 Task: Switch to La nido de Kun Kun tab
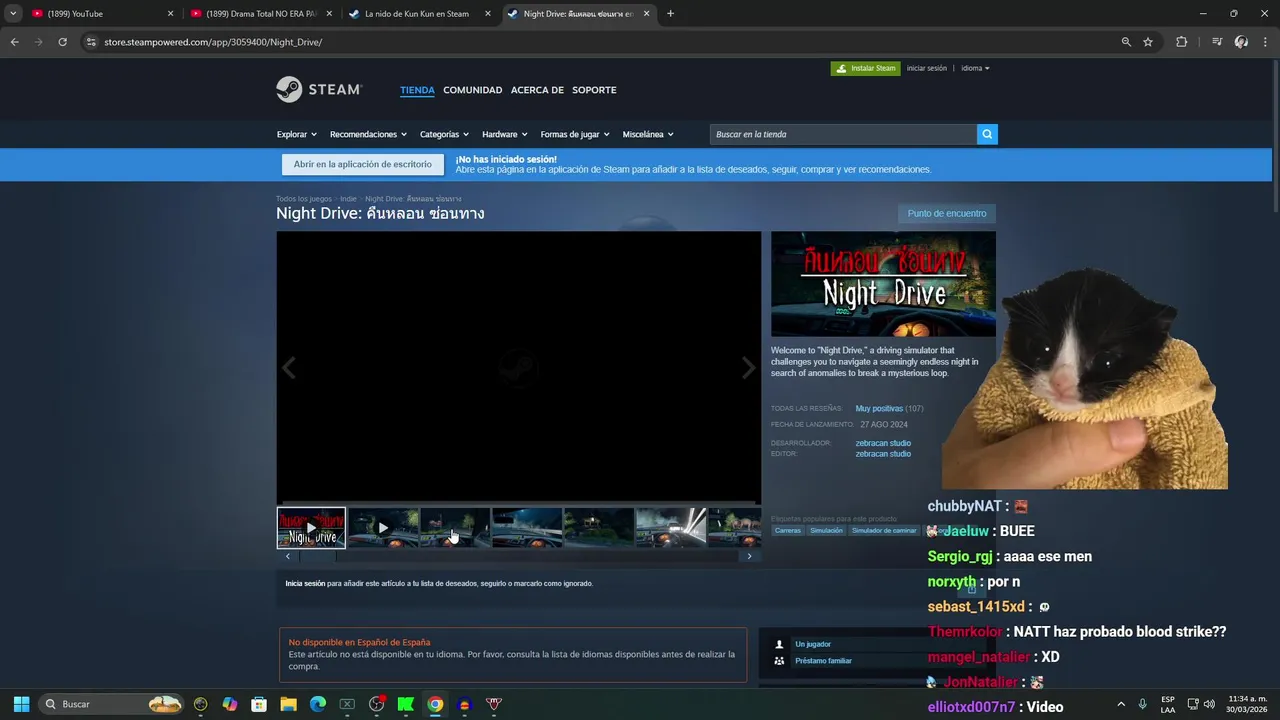417,14
